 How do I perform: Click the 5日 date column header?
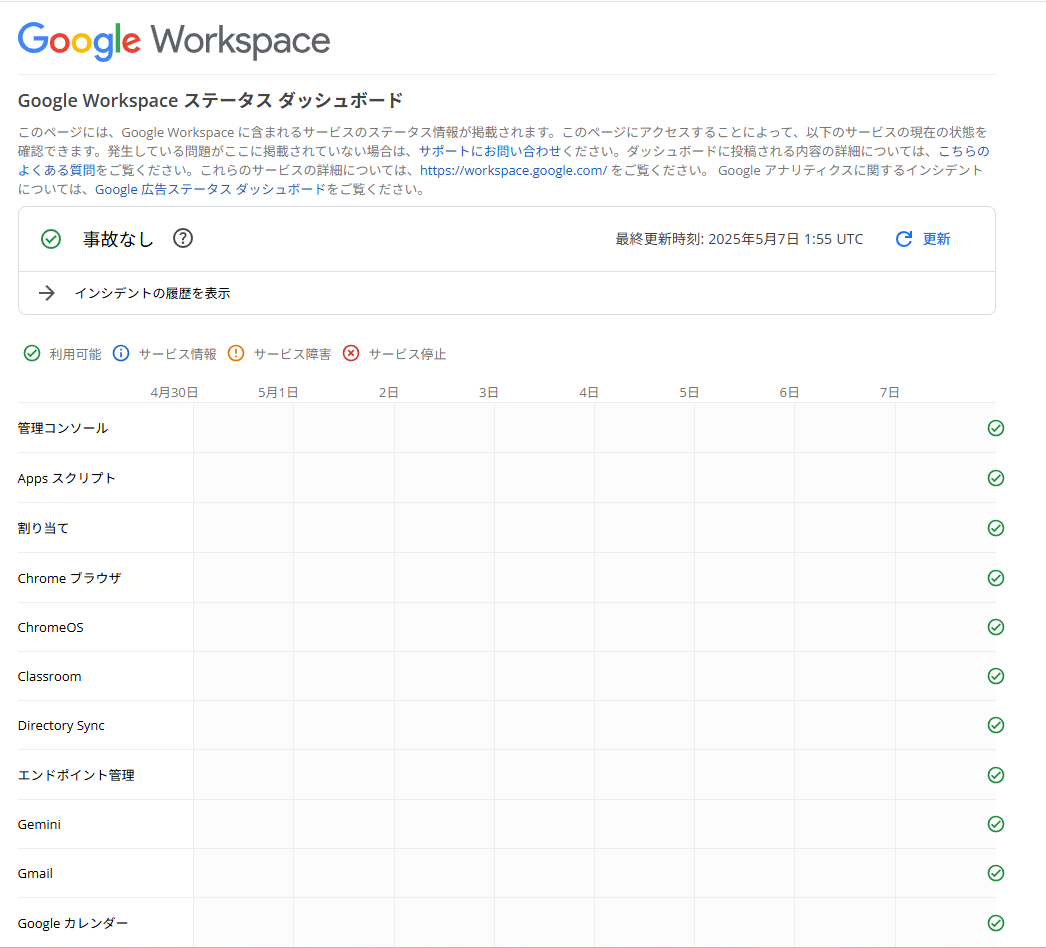[689, 392]
